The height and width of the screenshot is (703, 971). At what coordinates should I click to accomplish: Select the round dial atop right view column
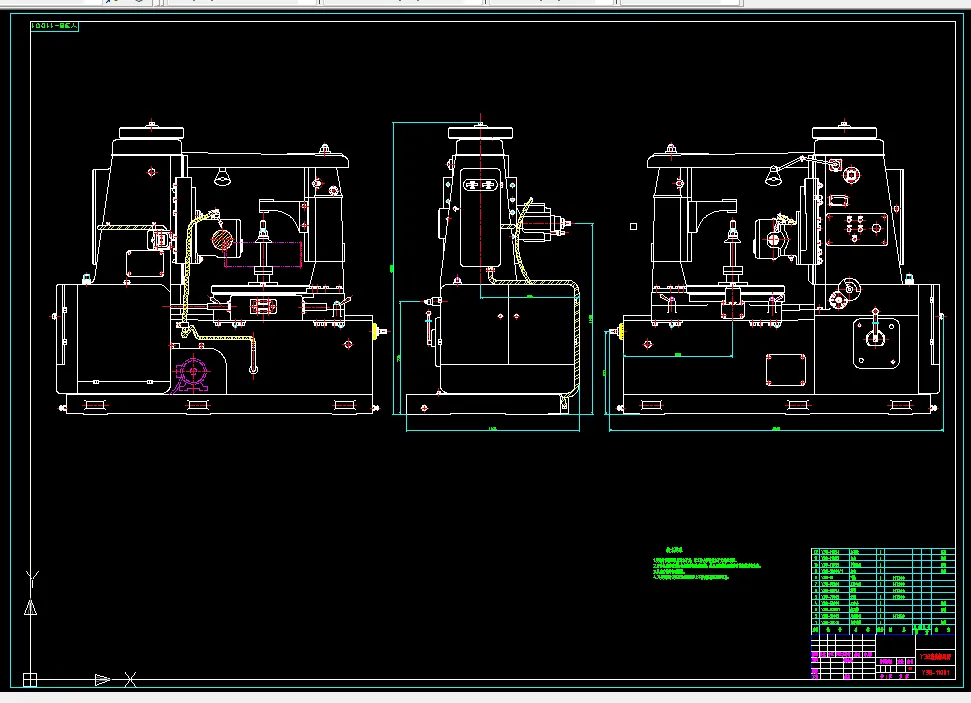pyautogui.click(x=851, y=175)
